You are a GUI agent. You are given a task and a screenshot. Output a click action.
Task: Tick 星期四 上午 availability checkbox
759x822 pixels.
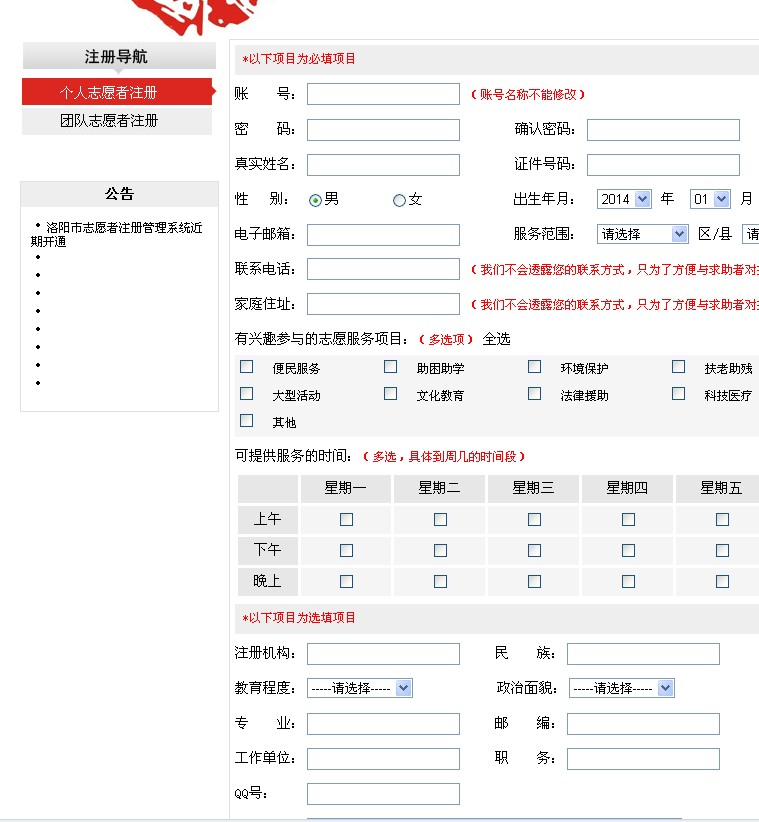628,520
